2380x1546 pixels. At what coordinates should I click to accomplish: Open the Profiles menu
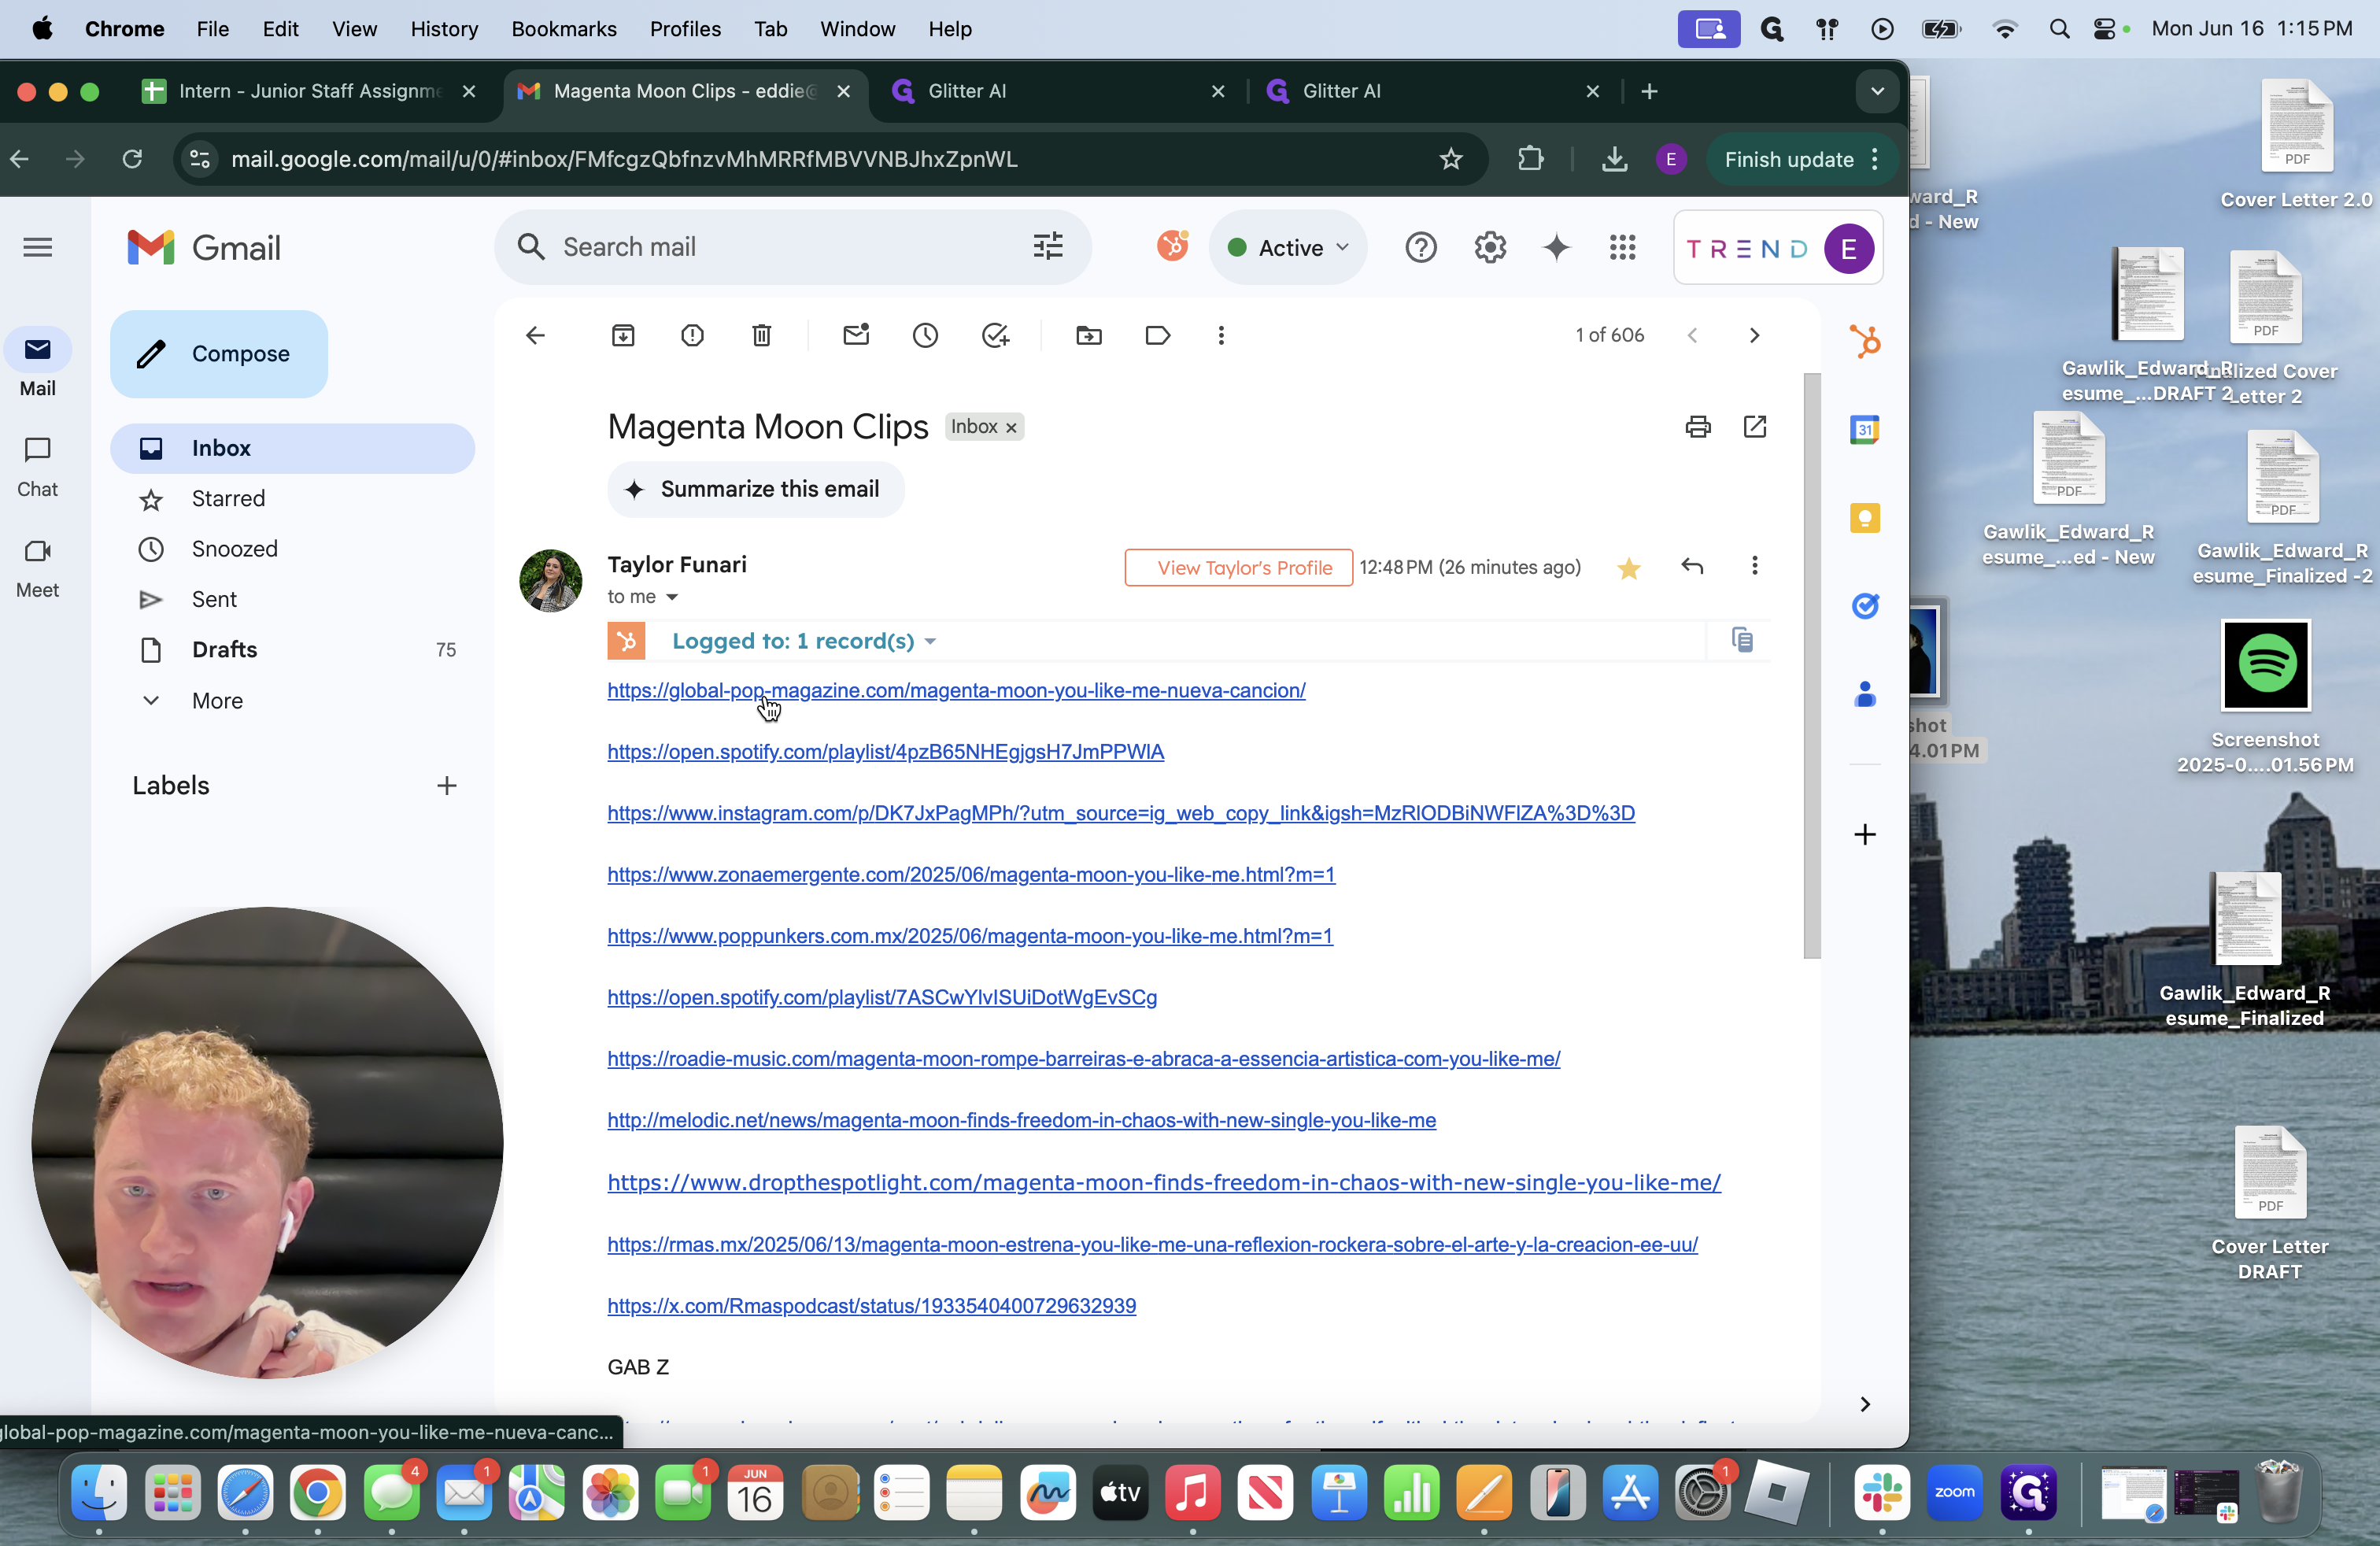coord(685,29)
